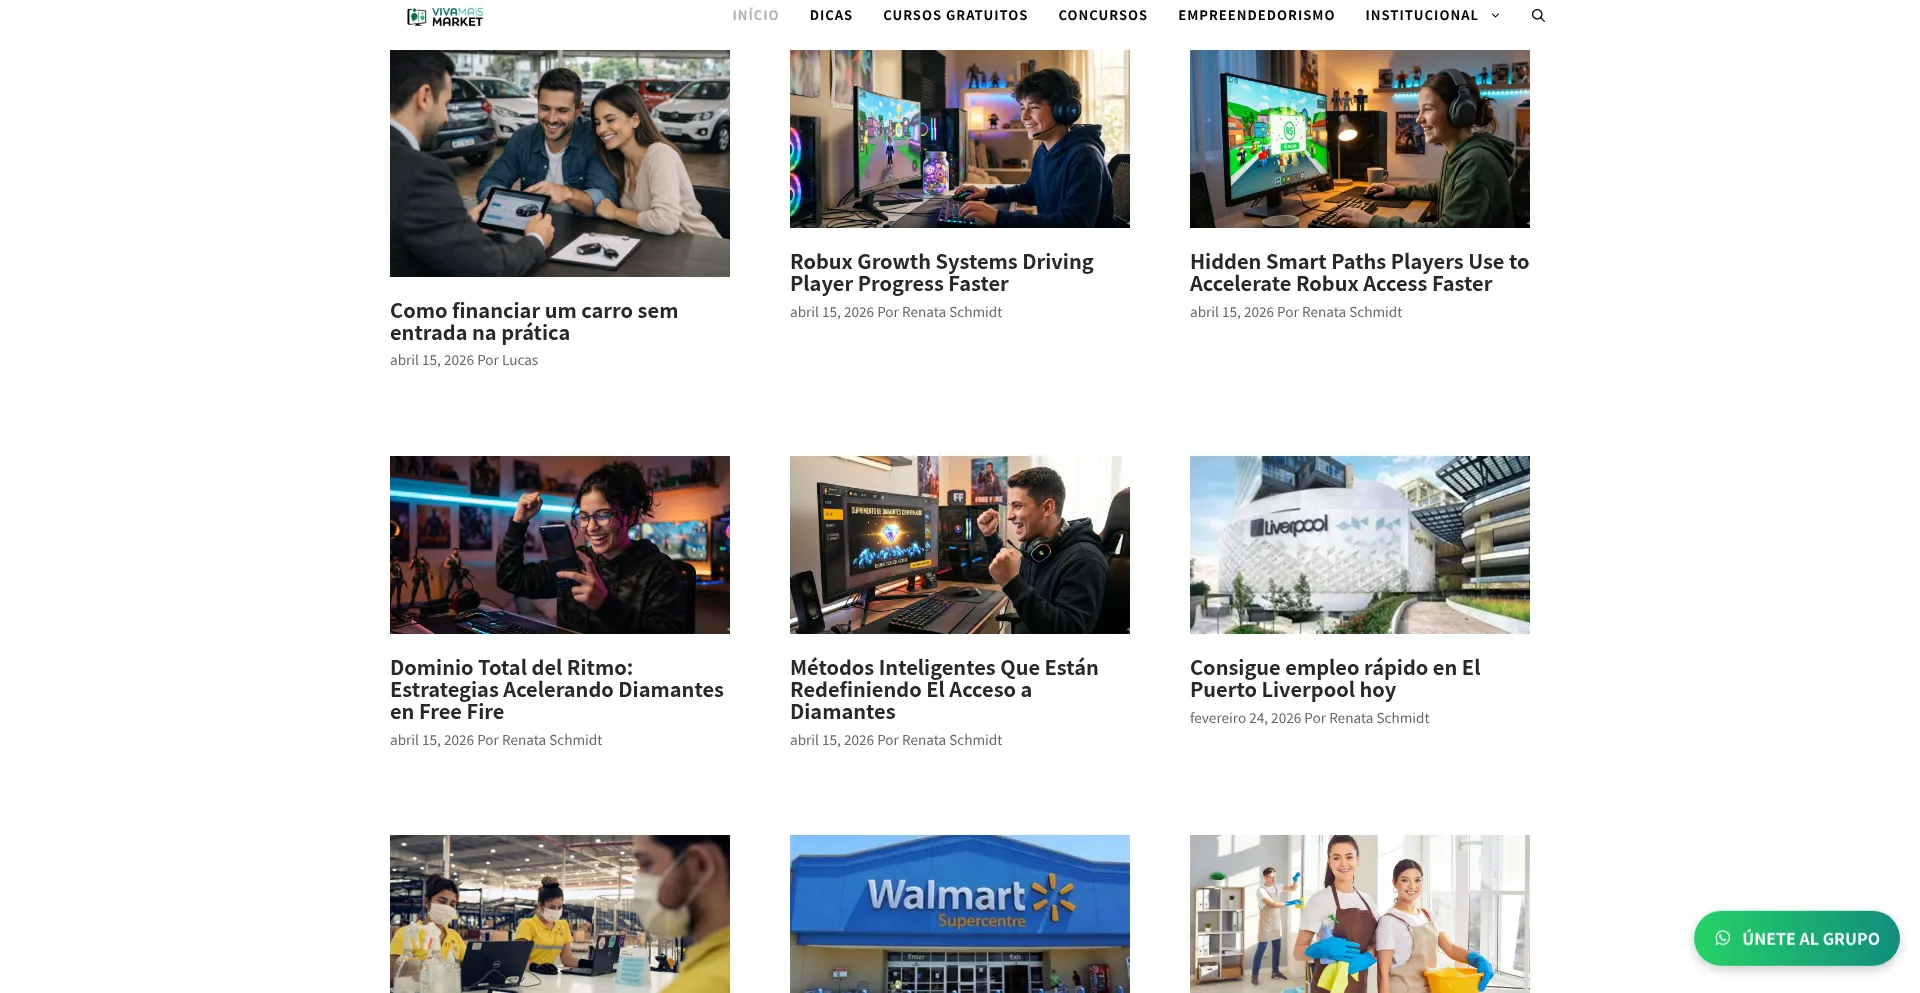Click the Free Fire girl with phone thumbnail
This screenshot has width=1920, height=993.
click(x=560, y=545)
